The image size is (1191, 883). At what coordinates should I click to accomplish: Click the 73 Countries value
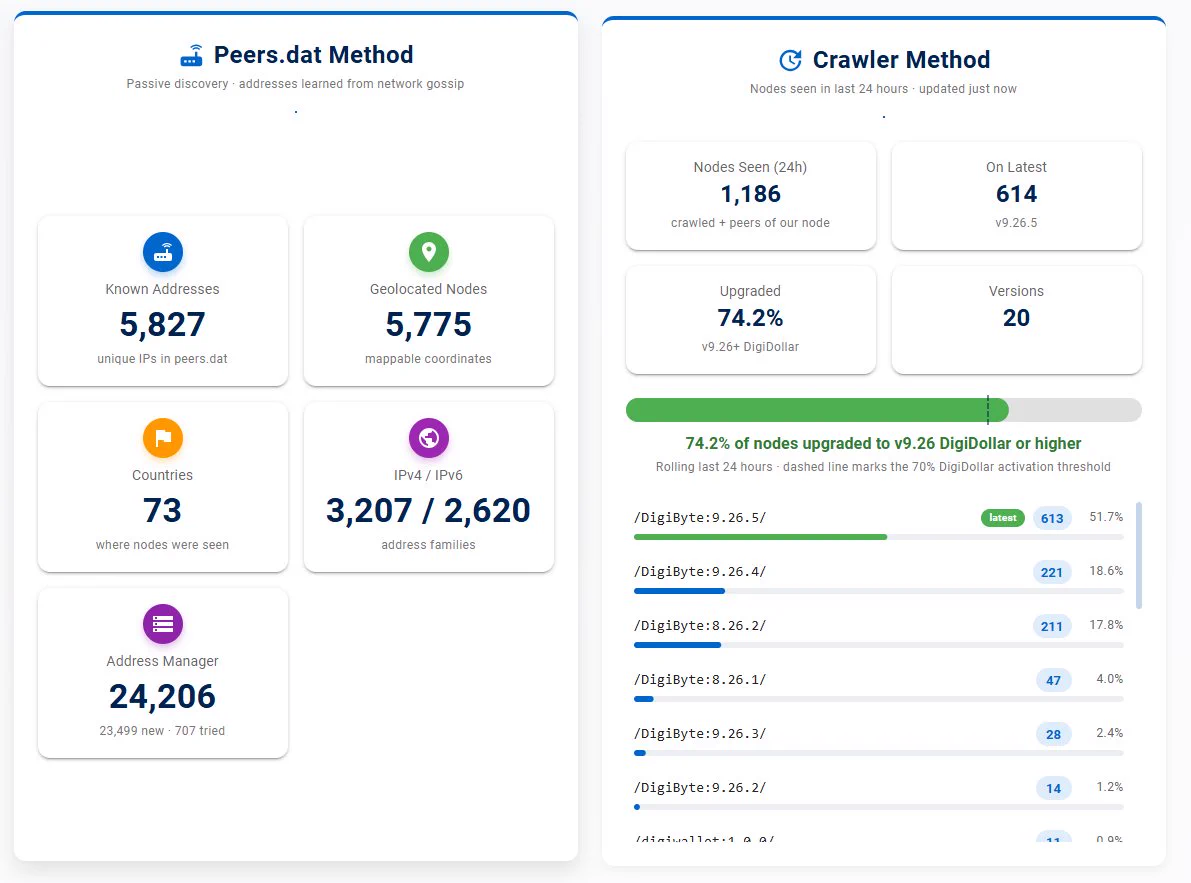[x=163, y=510]
